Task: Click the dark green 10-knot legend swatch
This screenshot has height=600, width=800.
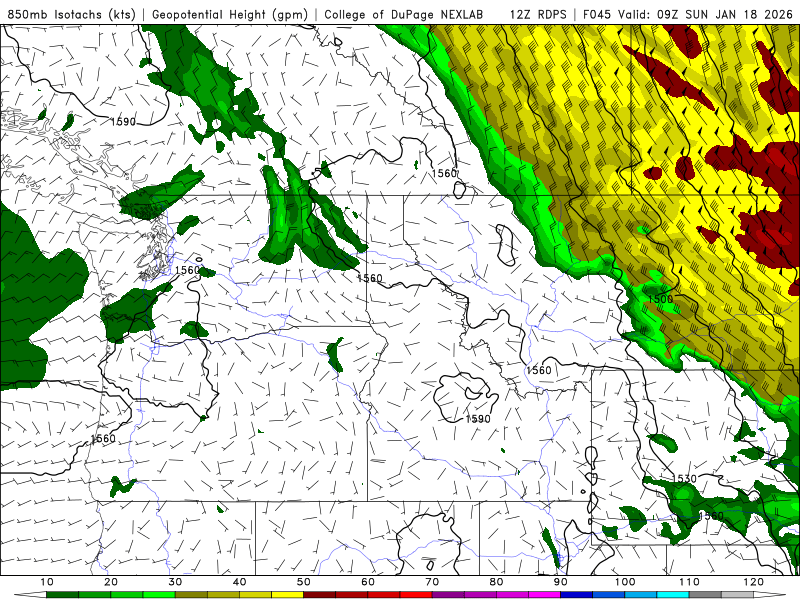Action: coord(62,595)
